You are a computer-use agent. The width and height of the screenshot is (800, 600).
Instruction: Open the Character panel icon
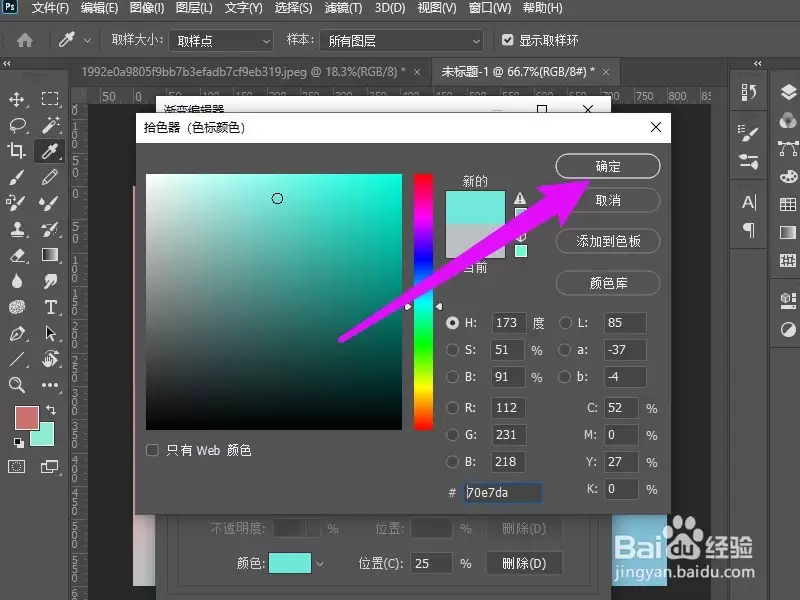tap(748, 202)
